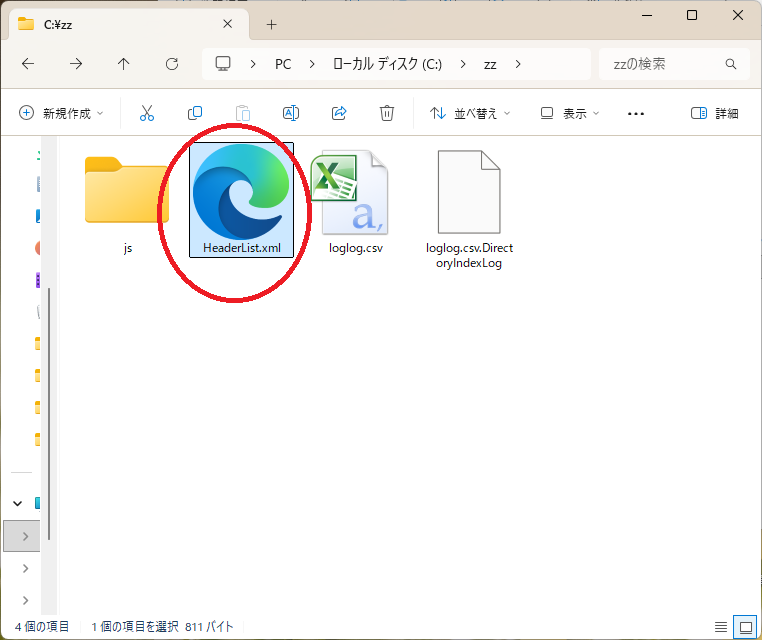
Task: Expand chevron after ローカル ディスク (C:)
Action: 463,64
